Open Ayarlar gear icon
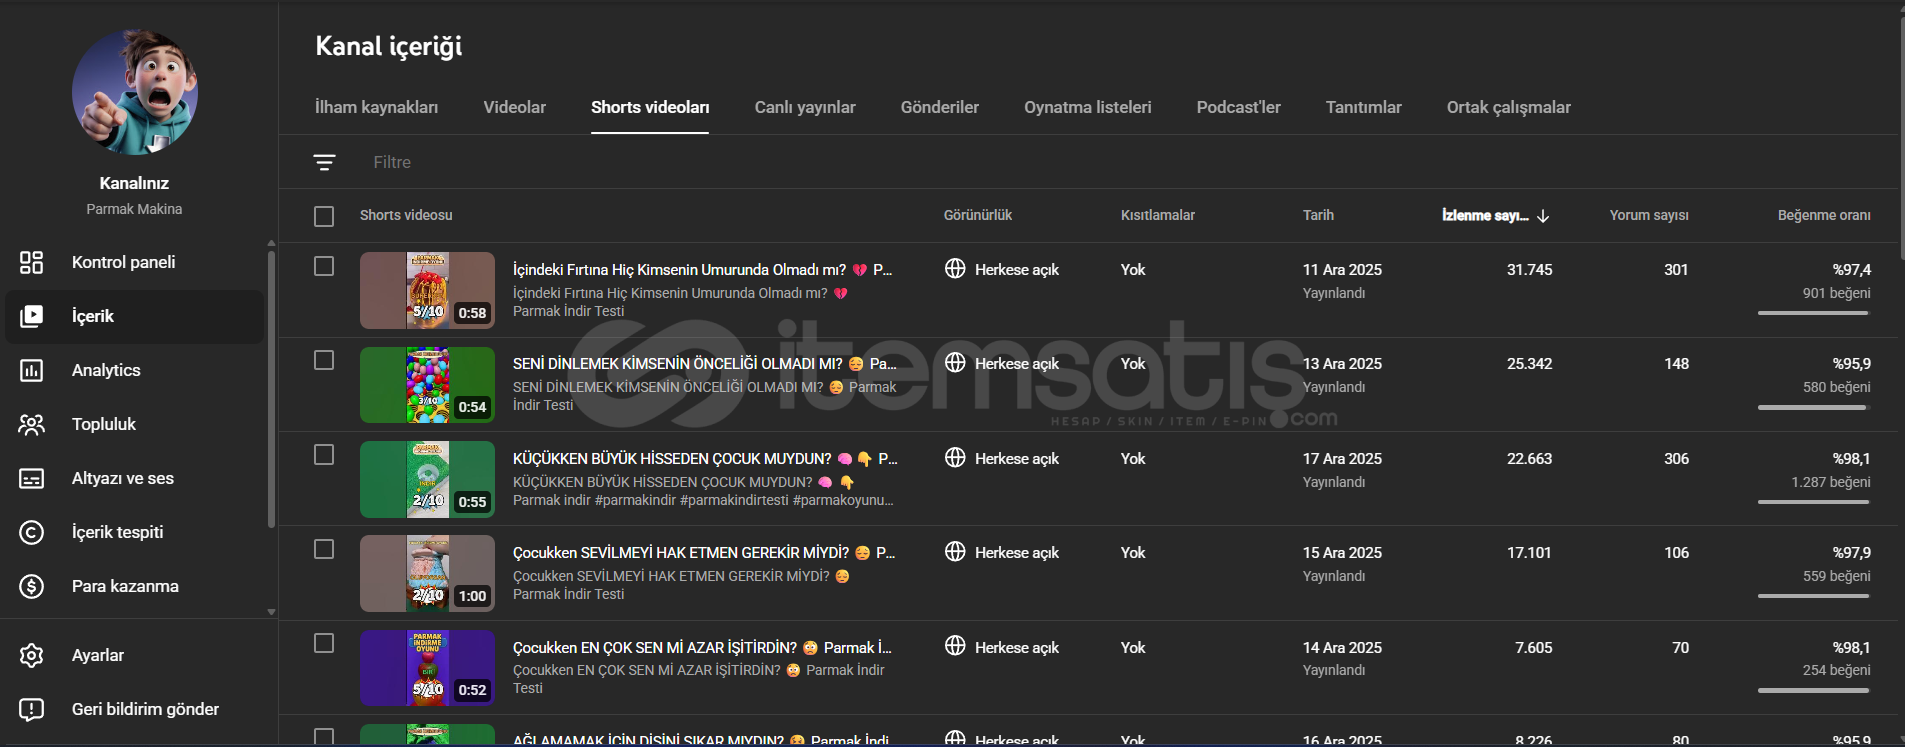 point(31,655)
